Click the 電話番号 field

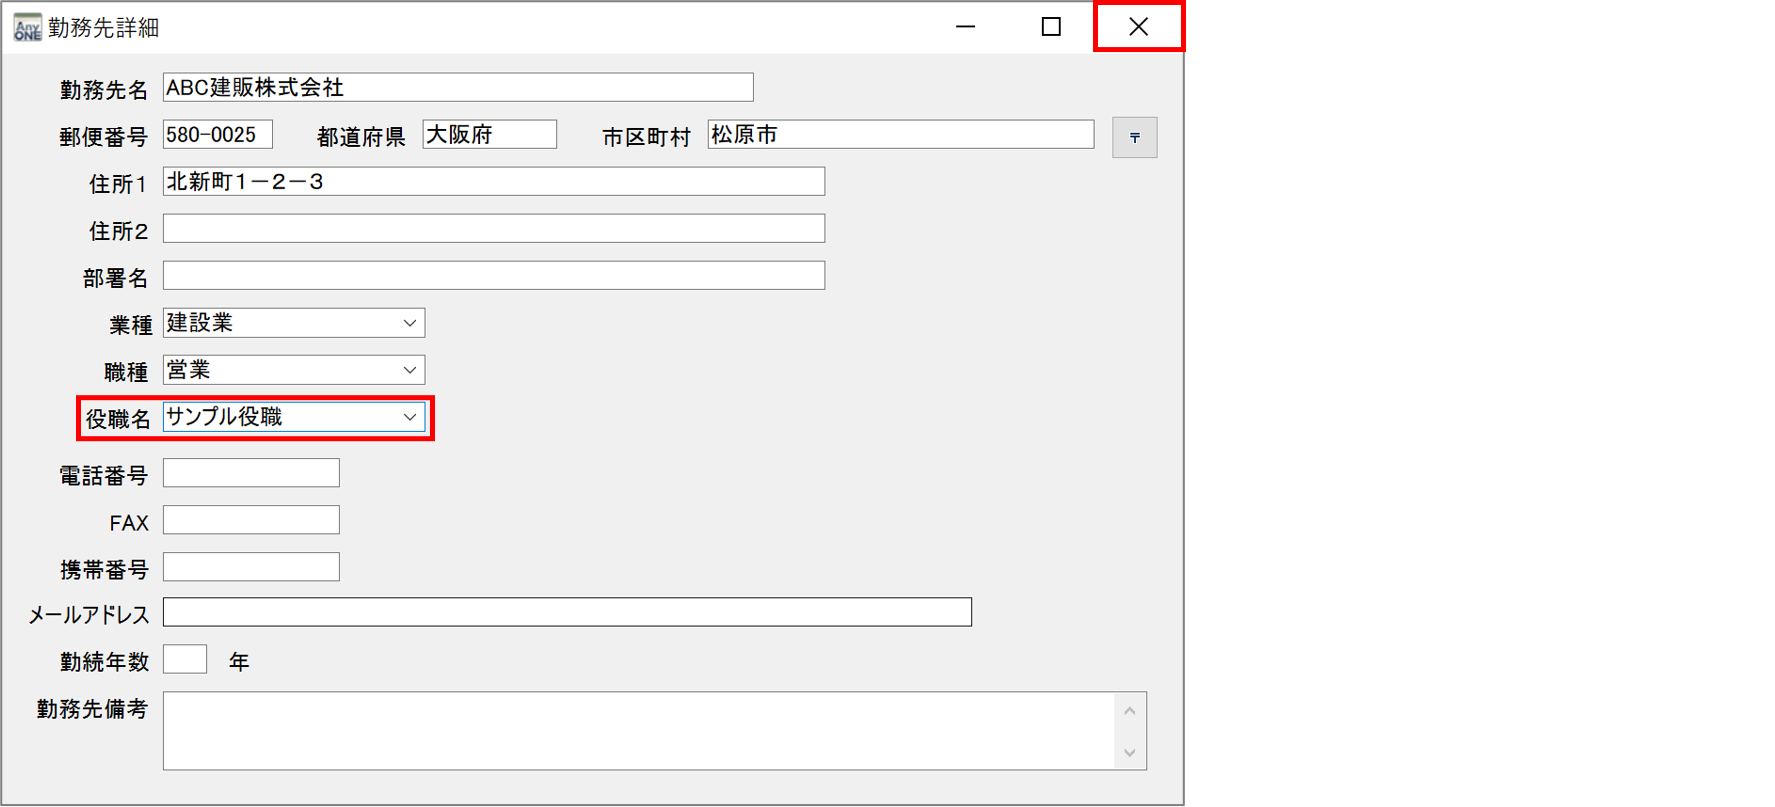pos(251,473)
